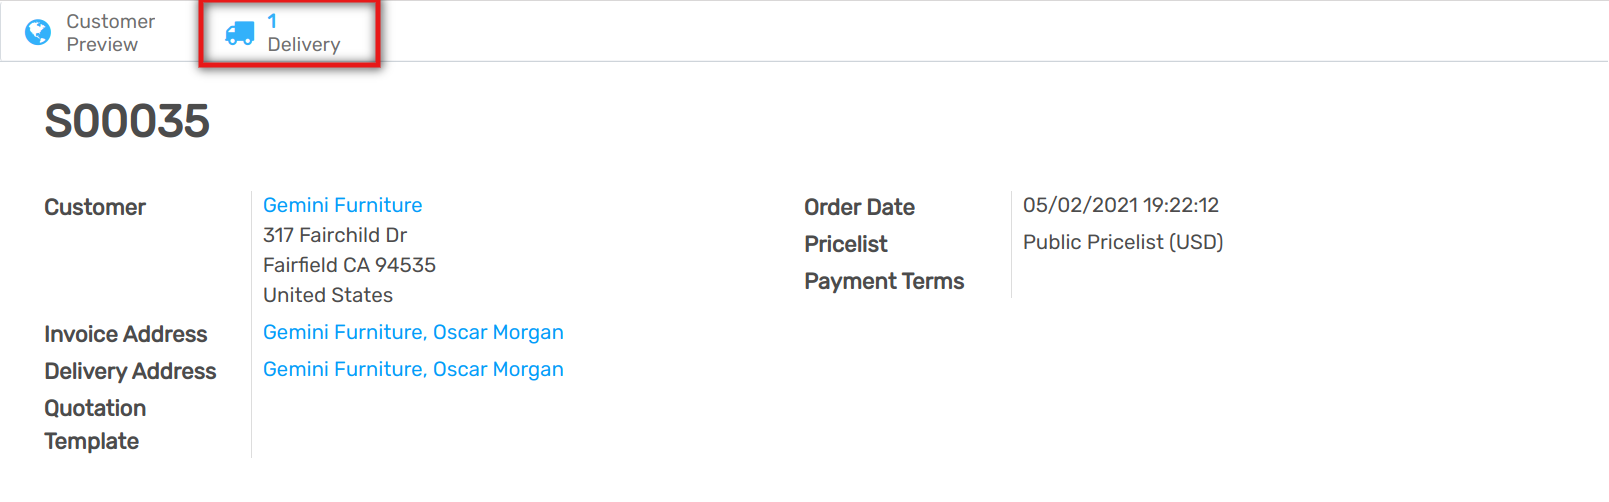
Task: Click the Delivery truck icon
Action: (x=240, y=34)
